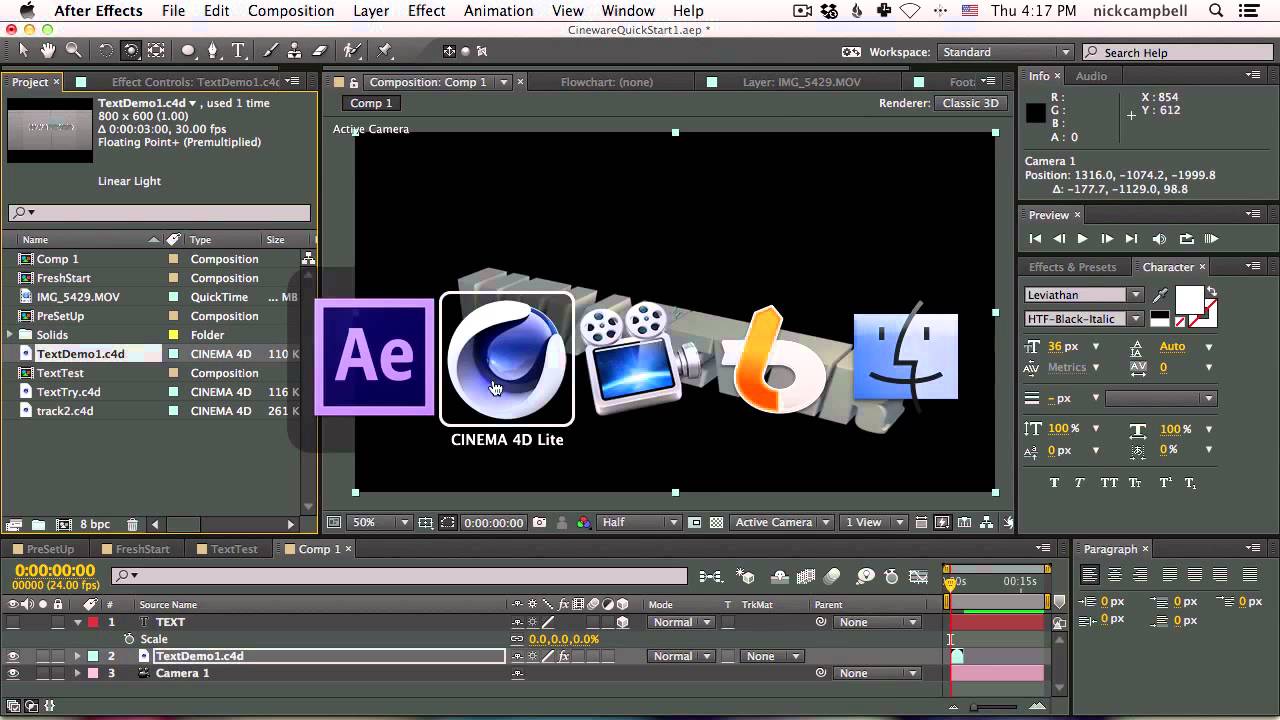The width and height of the screenshot is (1280, 720).
Task: Toggle All Caps text style
Action: point(1109,483)
